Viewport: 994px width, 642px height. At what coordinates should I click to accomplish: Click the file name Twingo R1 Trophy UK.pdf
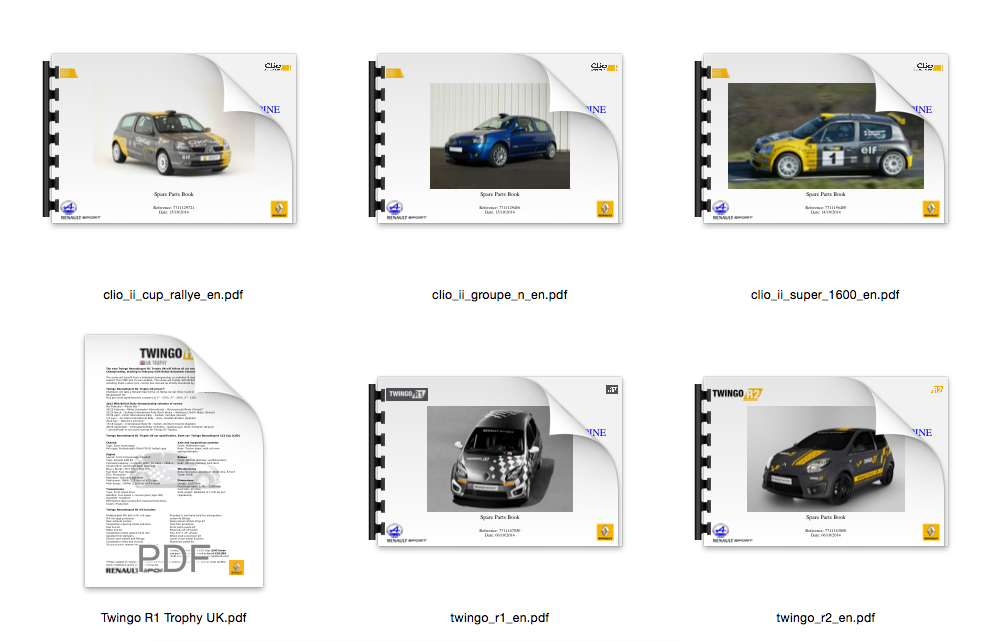tap(174, 617)
